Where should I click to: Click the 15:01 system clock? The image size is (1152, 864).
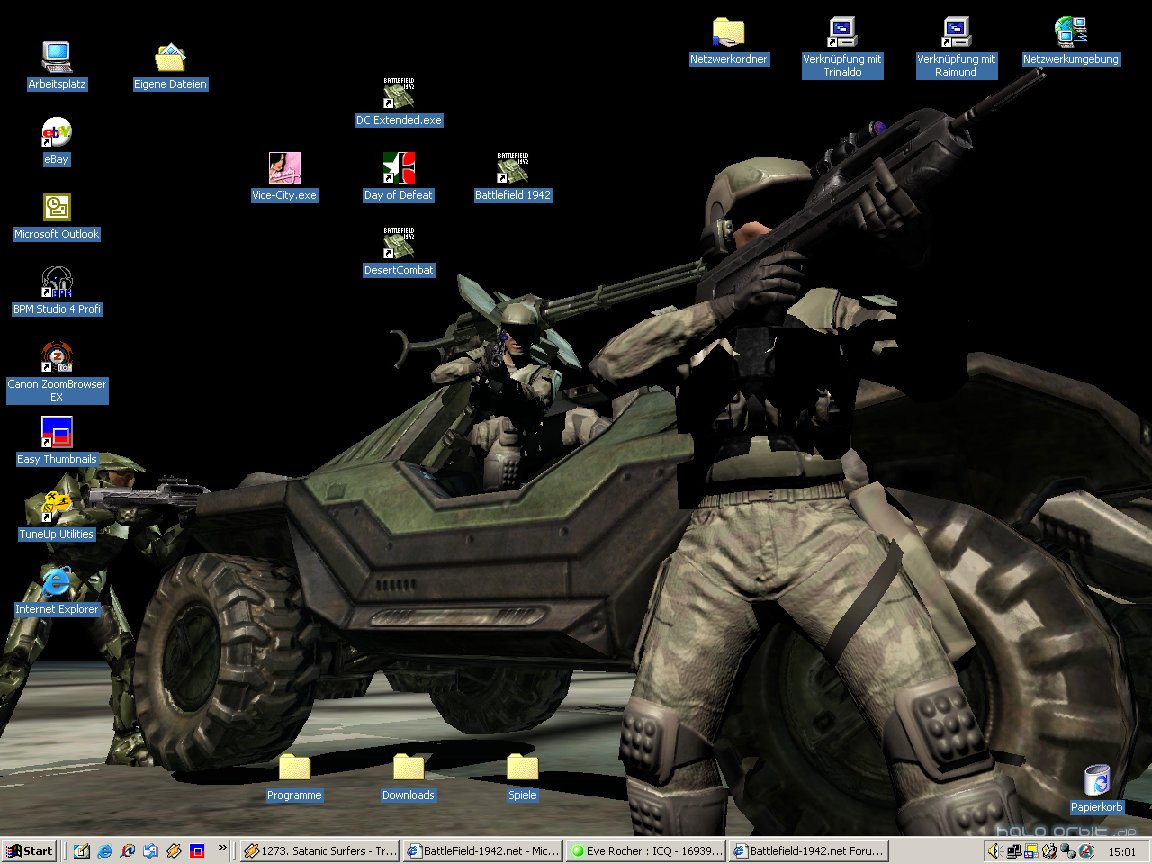tap(1122, 851)
